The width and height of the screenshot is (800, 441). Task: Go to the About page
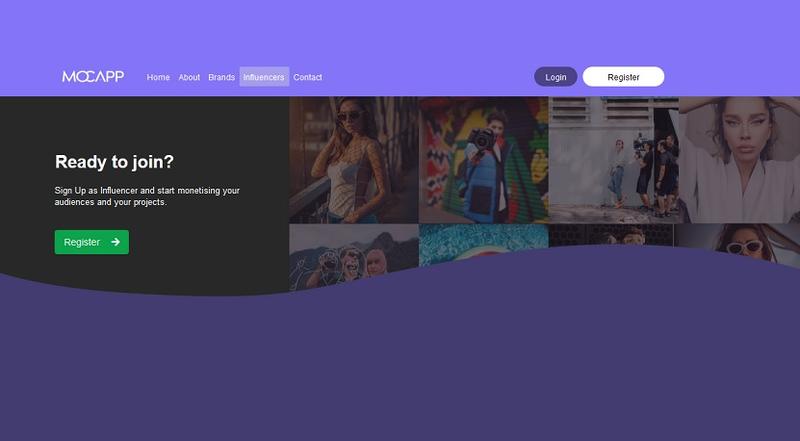tap(189, 77)
